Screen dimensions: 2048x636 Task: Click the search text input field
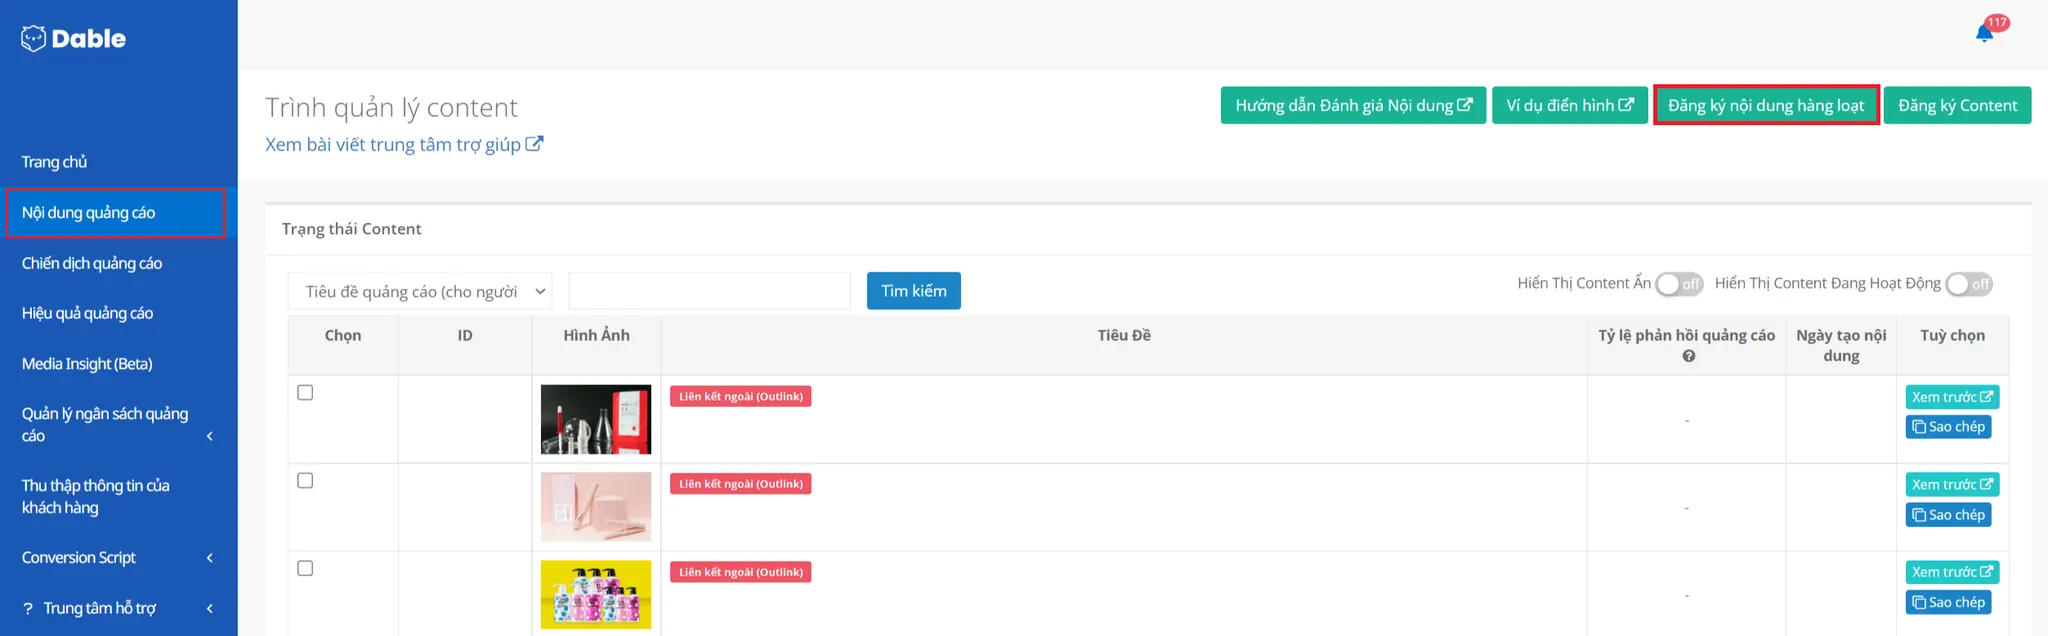tap(709, 291)
